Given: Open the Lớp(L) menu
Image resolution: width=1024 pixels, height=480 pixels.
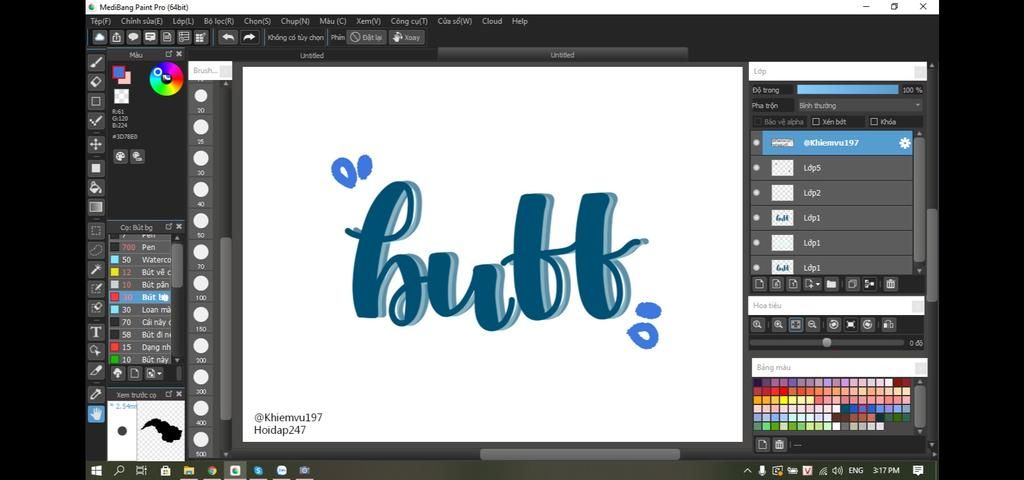Looking at the screenshot, I should [183, 21].
